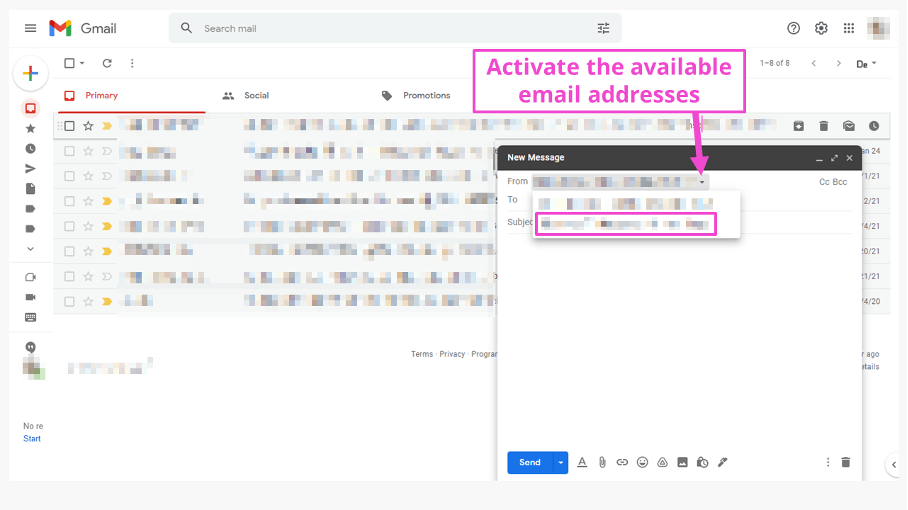Select the third email checkbox
Image resolution: width=908 pixels, height=510 pixels.
point(69,176)
